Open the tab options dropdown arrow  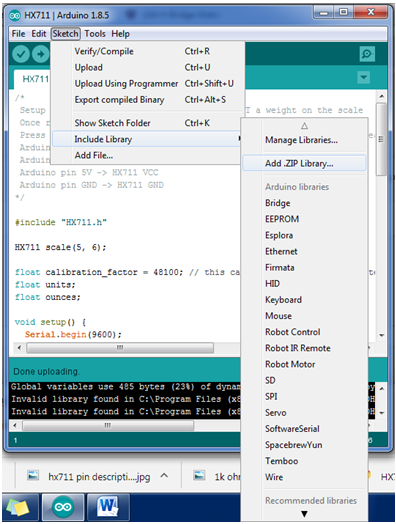[x=363, y=78]
